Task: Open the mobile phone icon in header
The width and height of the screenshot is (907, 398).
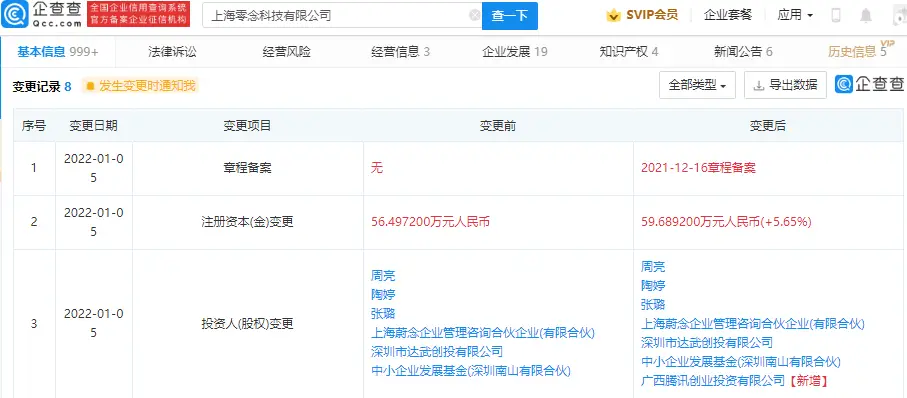Action: tap(836, 16)
